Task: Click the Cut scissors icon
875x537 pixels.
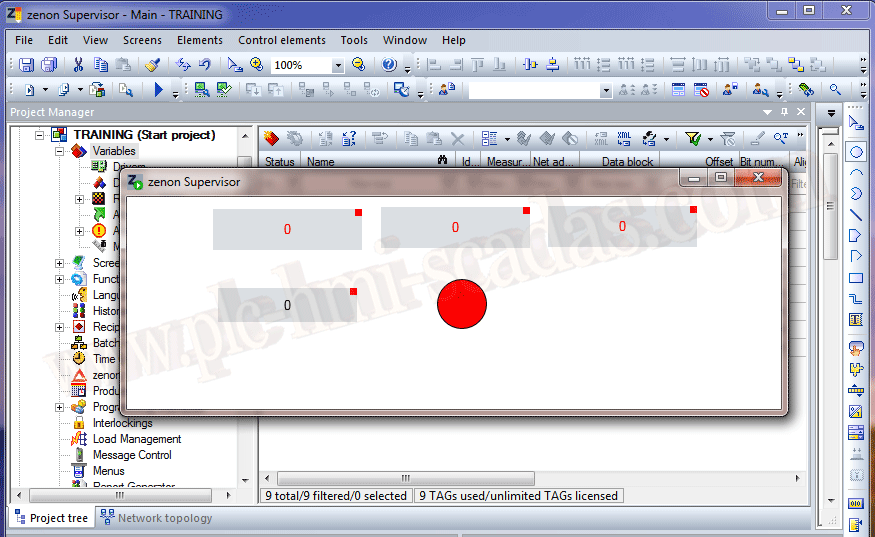Action: pyautogui.click(x=79, y=65)
